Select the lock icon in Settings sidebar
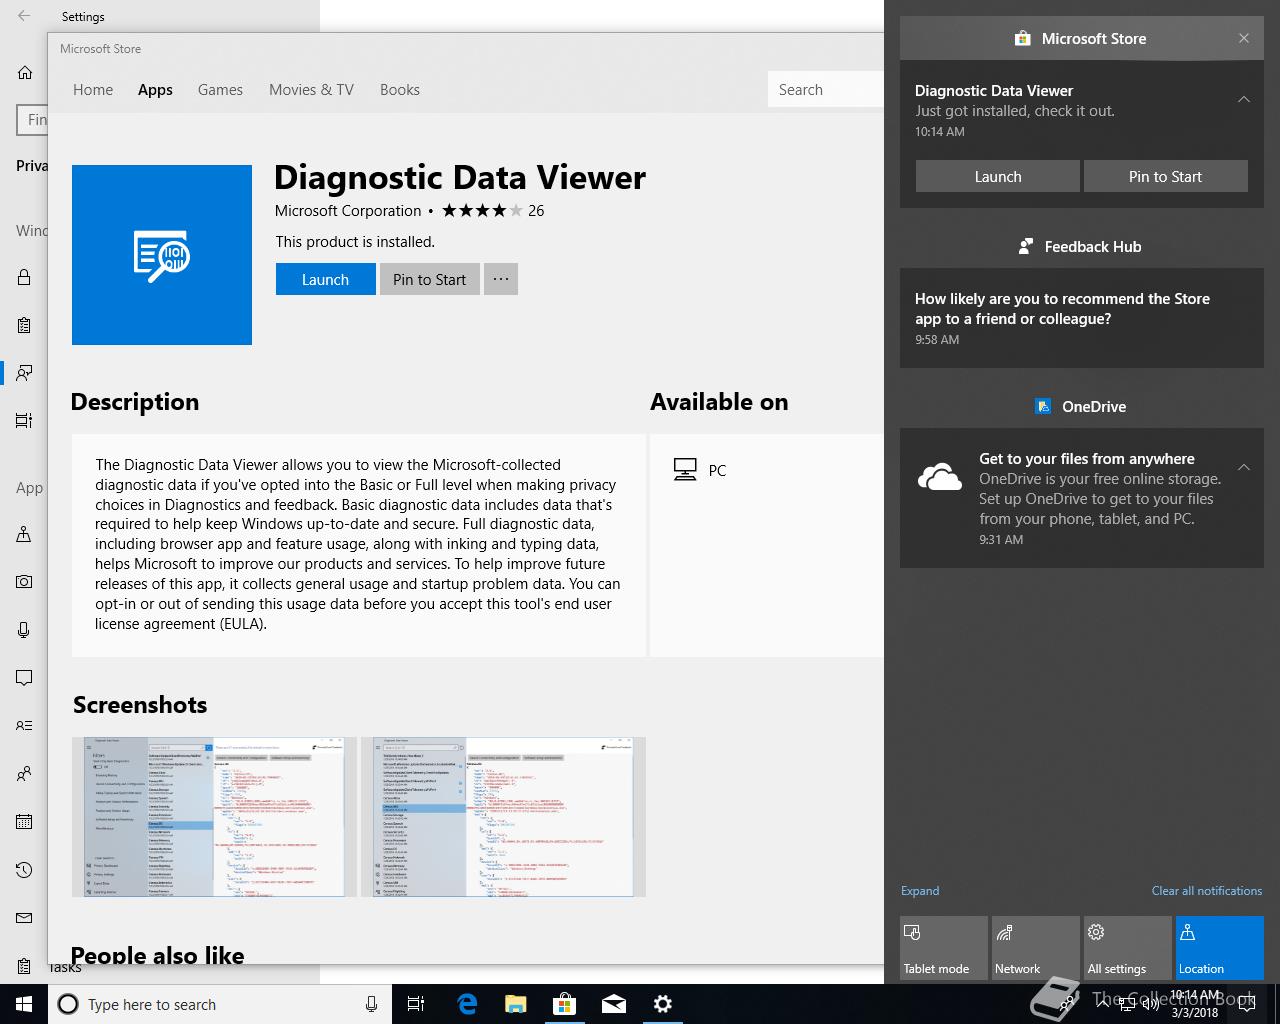 [24, 277]
